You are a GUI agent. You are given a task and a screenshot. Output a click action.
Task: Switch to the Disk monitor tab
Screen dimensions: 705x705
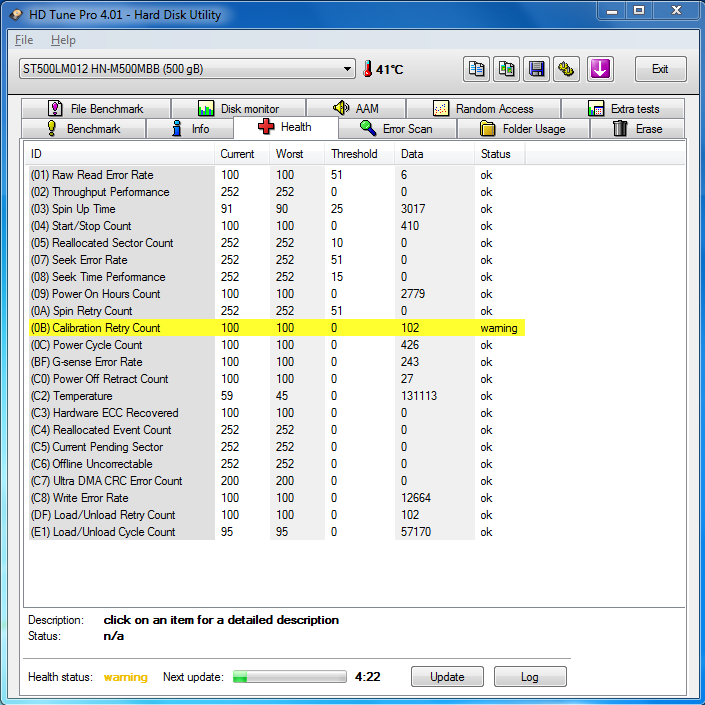point(238,108)
